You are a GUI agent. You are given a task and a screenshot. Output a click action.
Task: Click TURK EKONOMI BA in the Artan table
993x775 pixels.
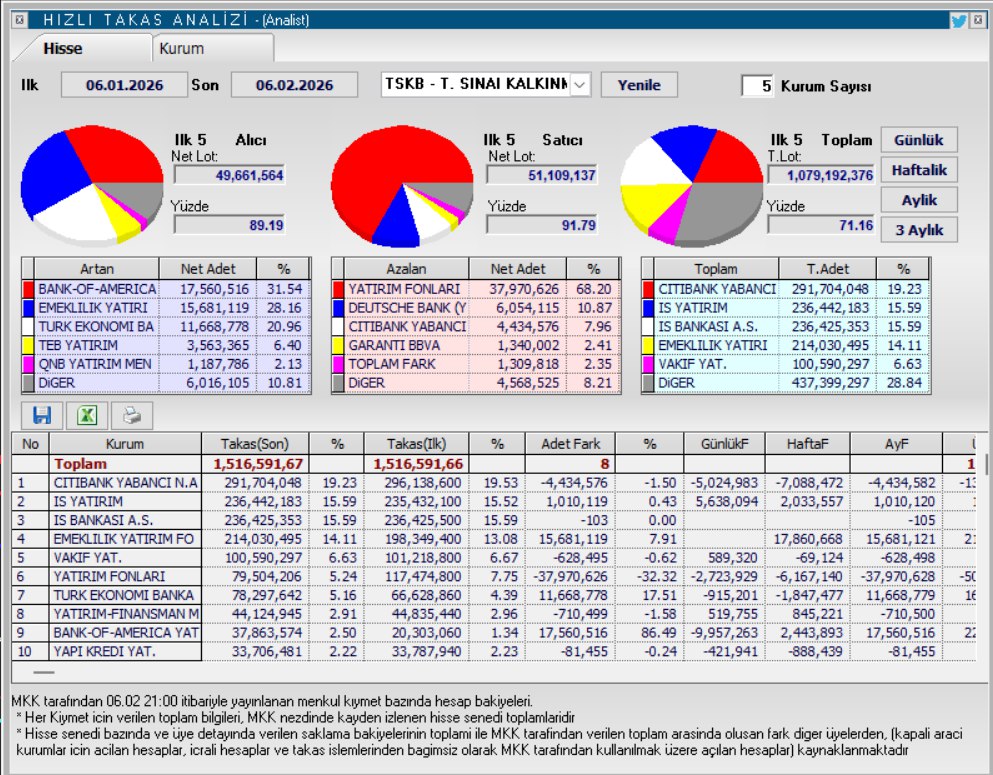pos(96,327)
